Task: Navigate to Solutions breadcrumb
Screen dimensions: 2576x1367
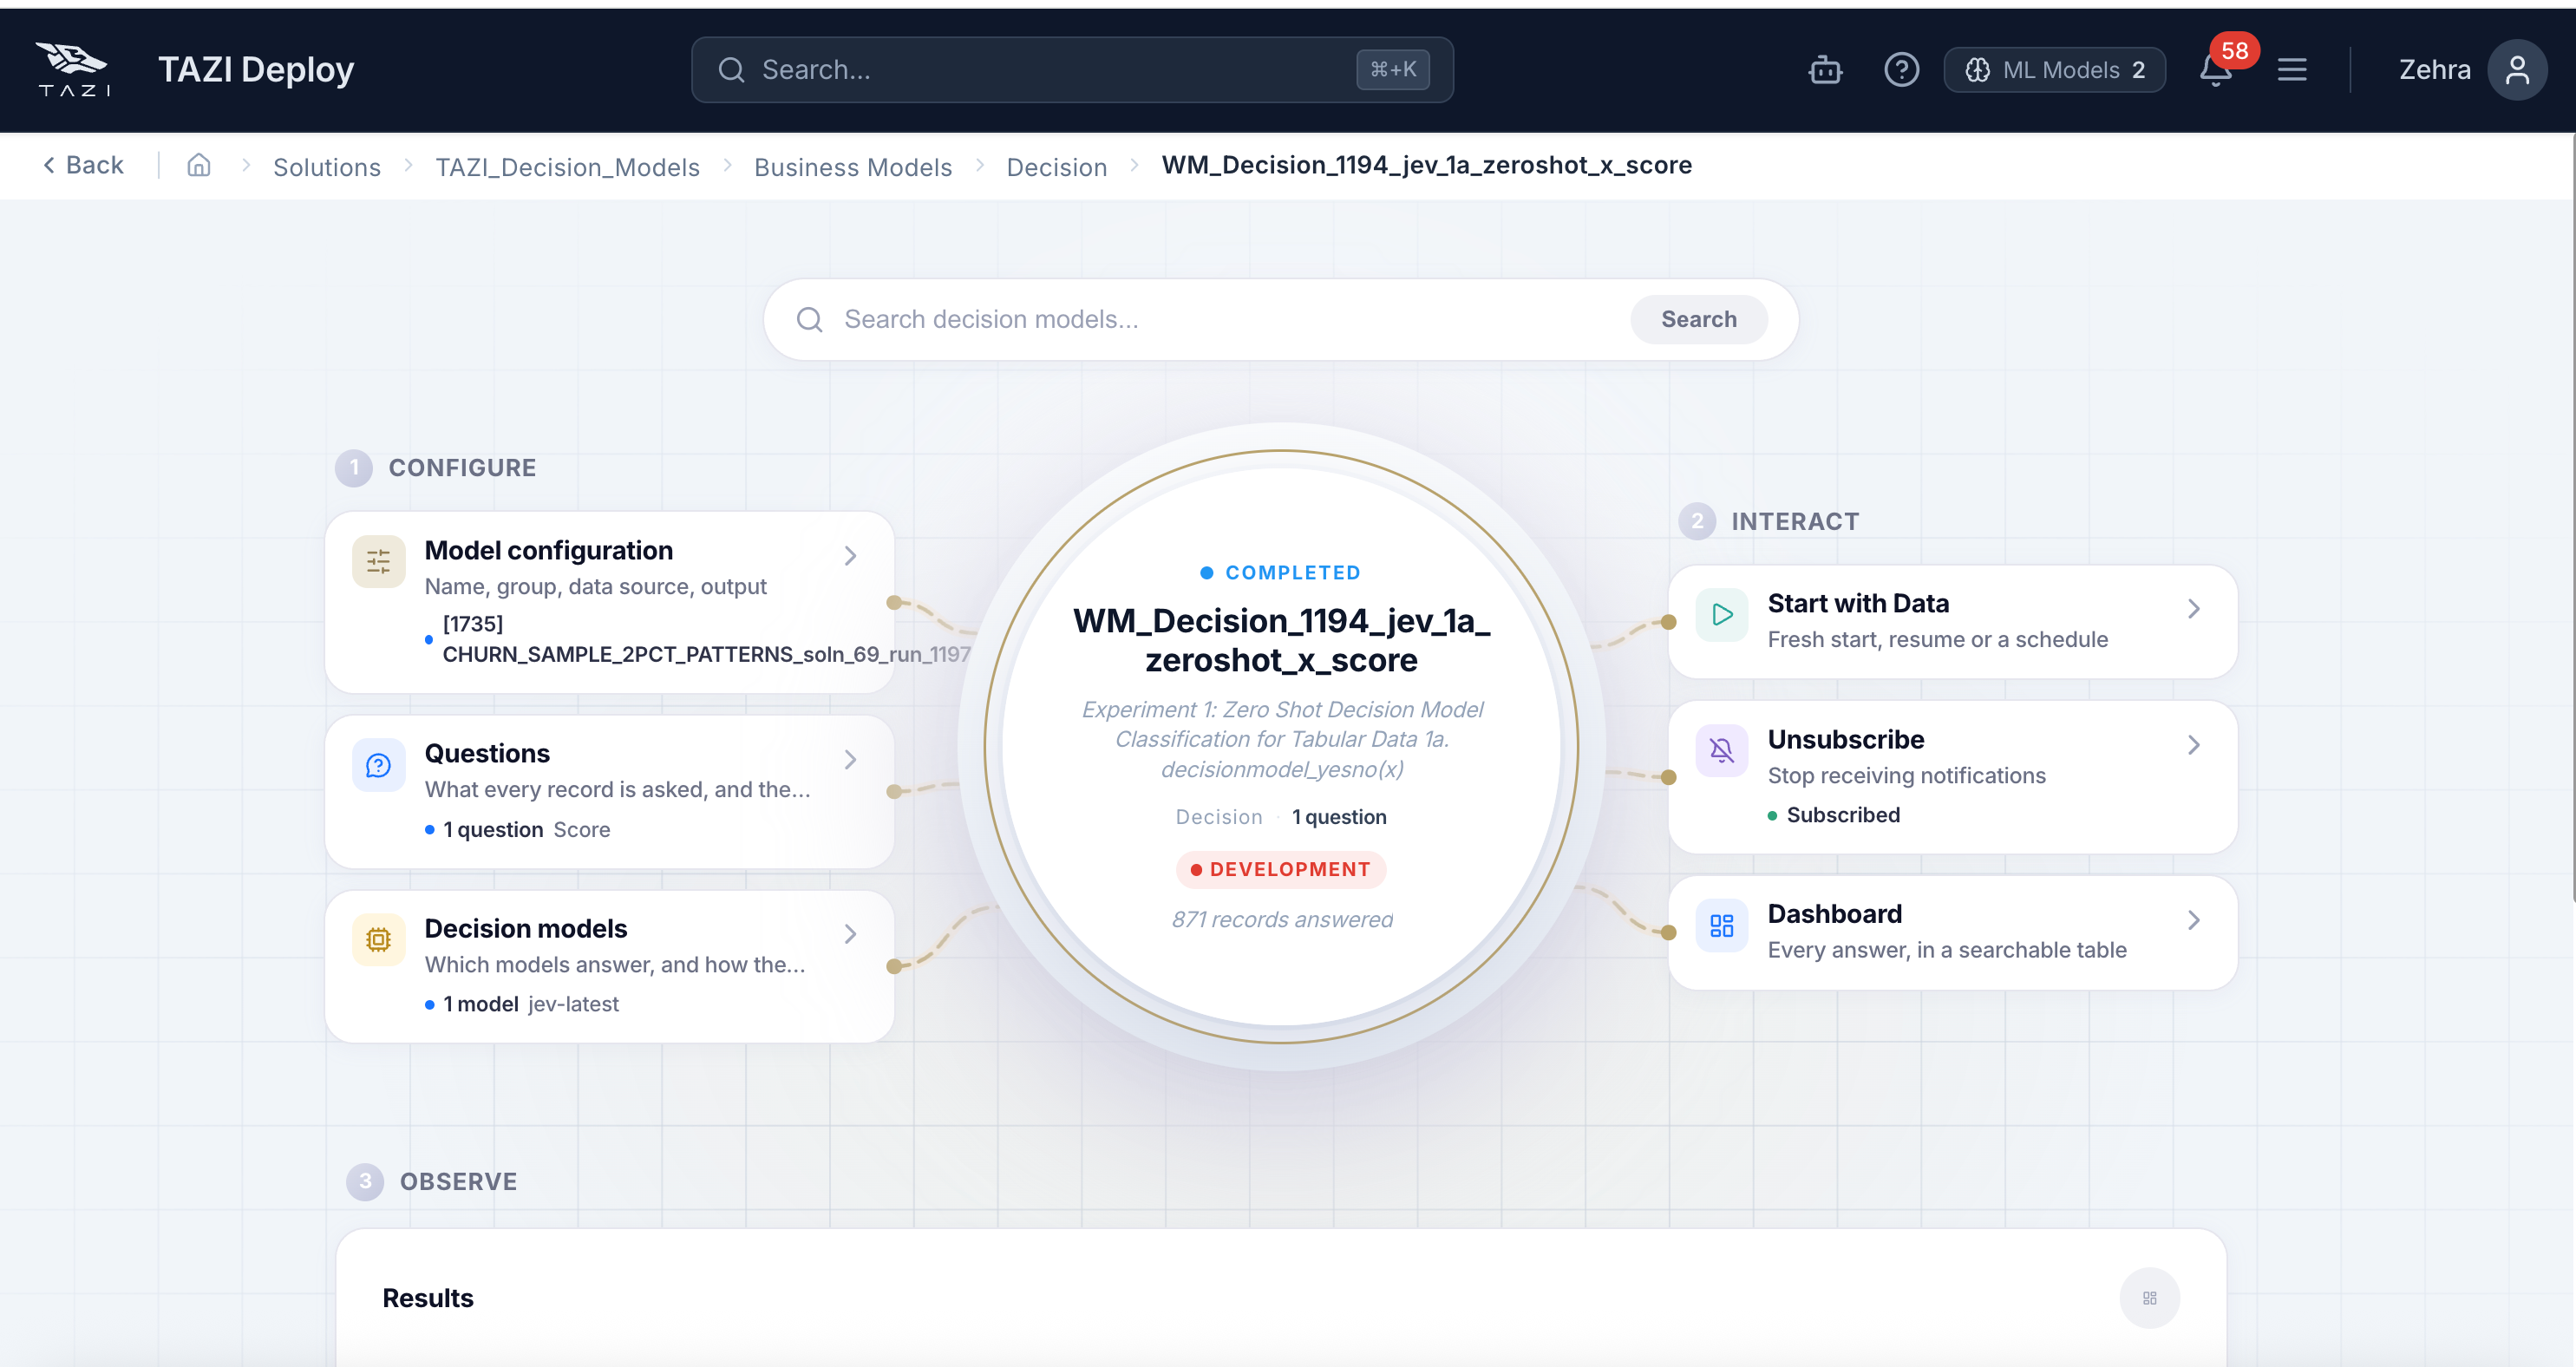Action: pos(327,167)
